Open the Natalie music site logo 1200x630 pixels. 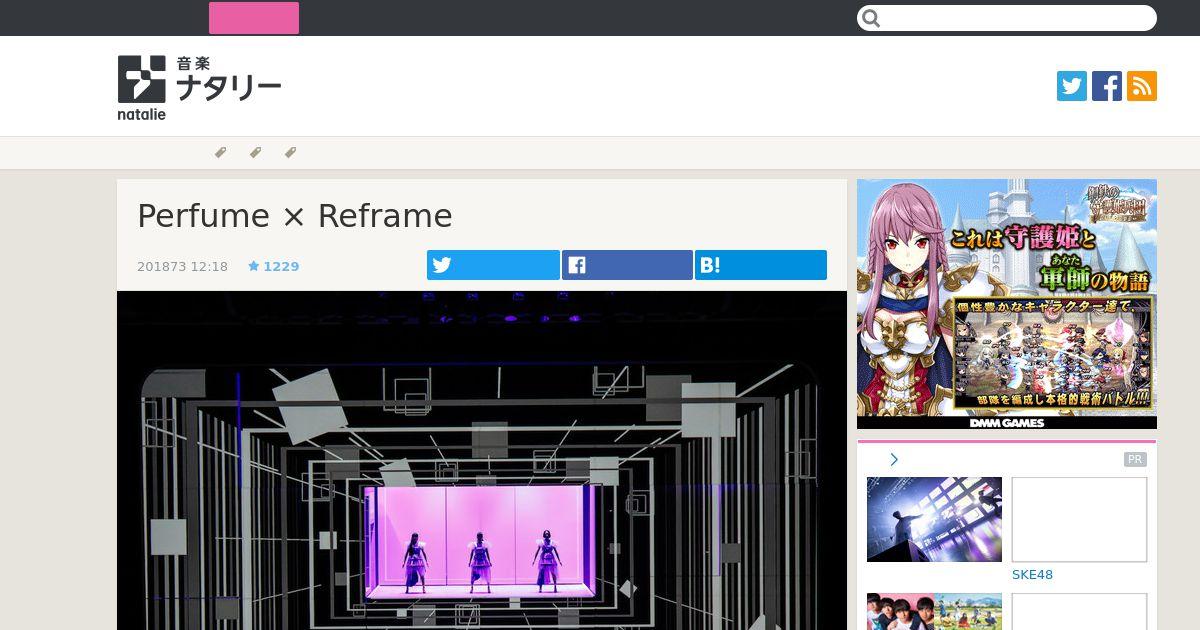199,87
